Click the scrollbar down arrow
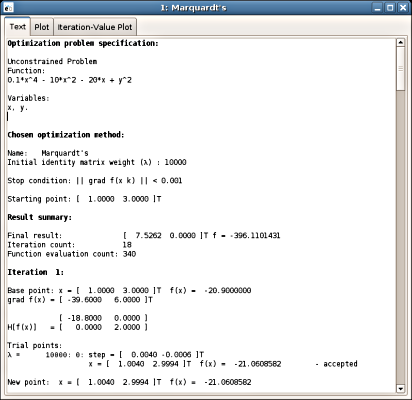Screen dimensions: 412x400 coord(400,389)
